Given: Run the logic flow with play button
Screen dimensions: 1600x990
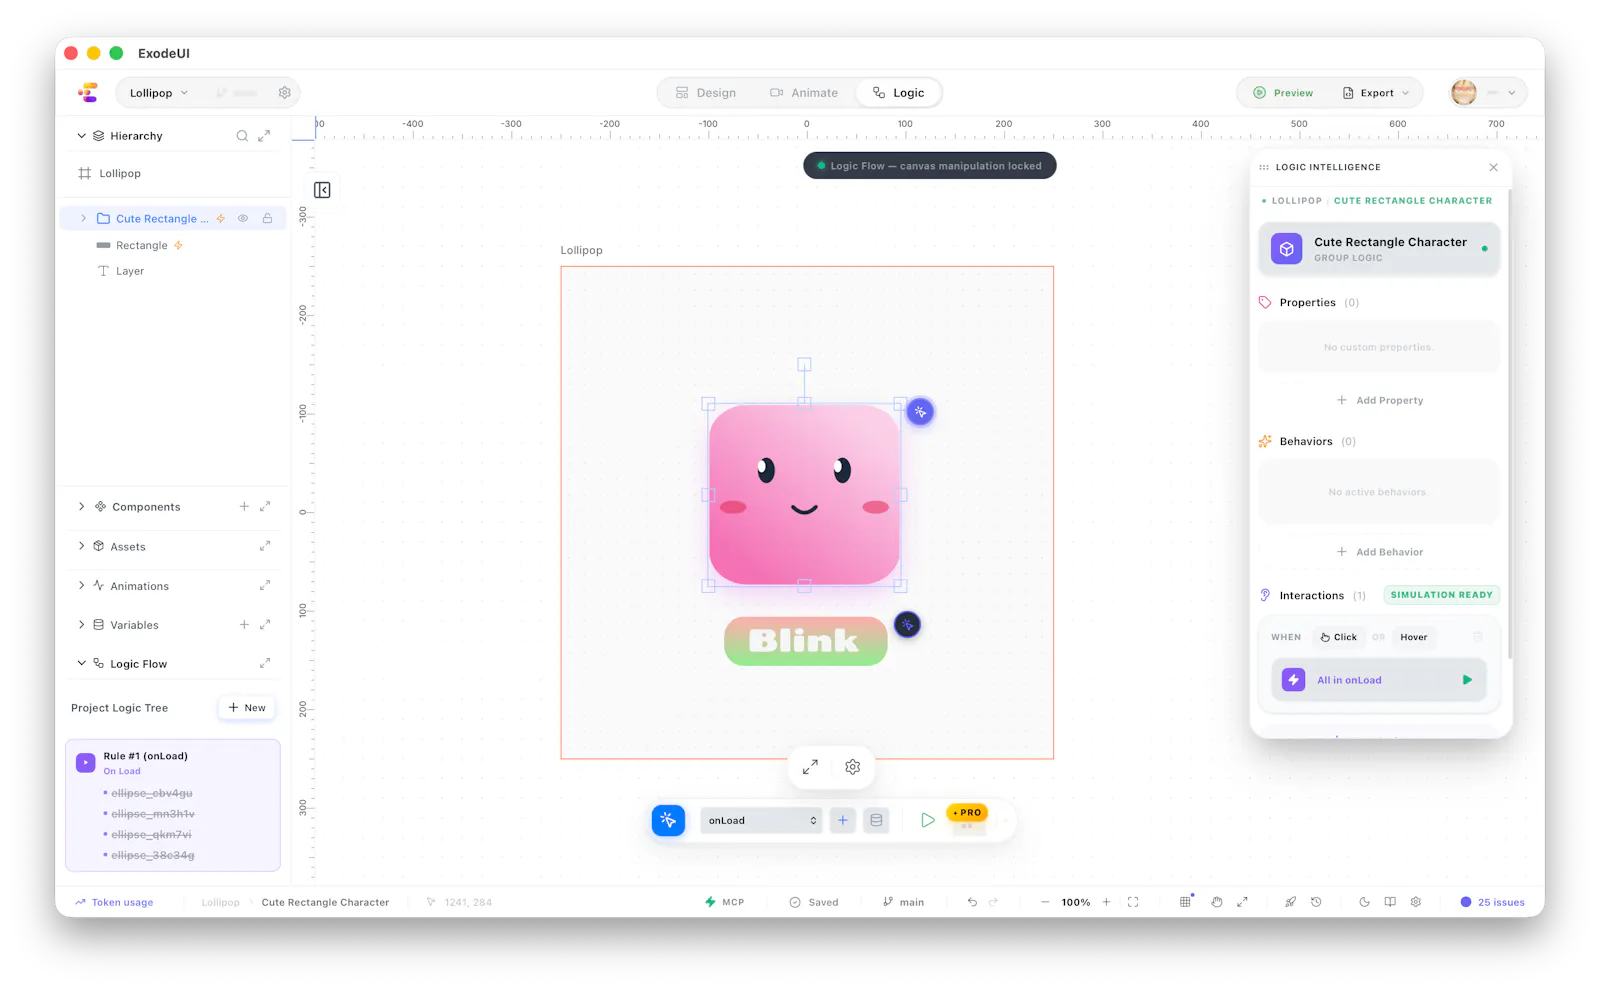Looking at the screenshot, I should point(928,820).
